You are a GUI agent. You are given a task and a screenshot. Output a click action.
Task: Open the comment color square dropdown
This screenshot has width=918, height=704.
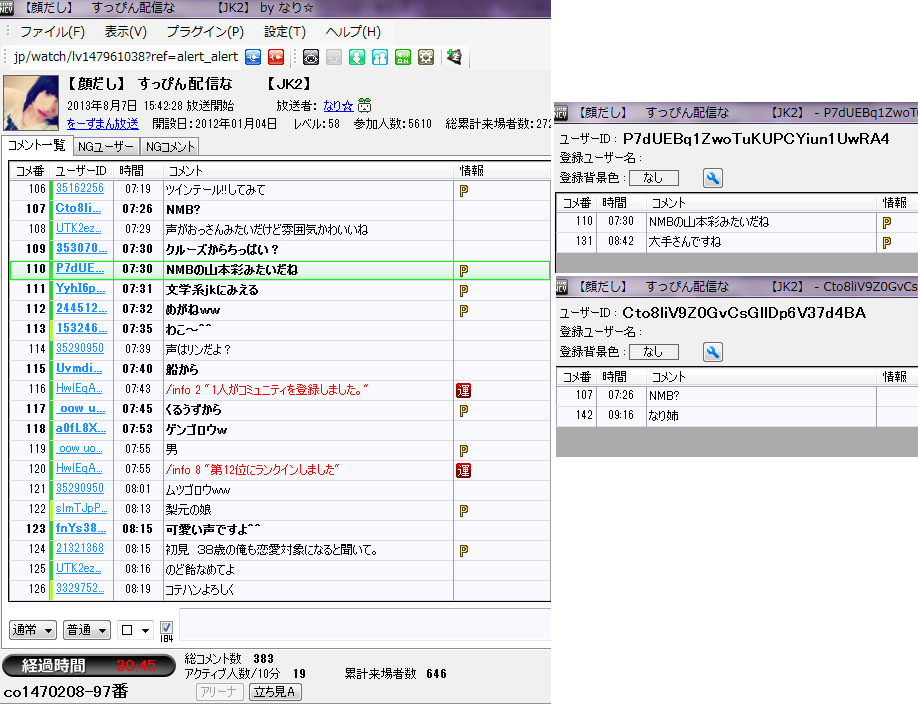click(x=135, y=630)
